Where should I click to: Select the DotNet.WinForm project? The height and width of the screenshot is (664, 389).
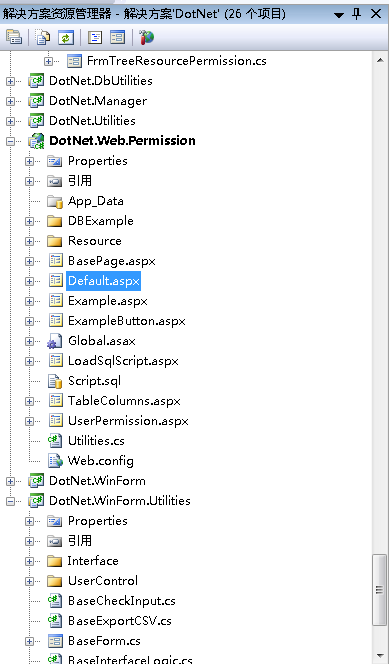pos(97,481)
